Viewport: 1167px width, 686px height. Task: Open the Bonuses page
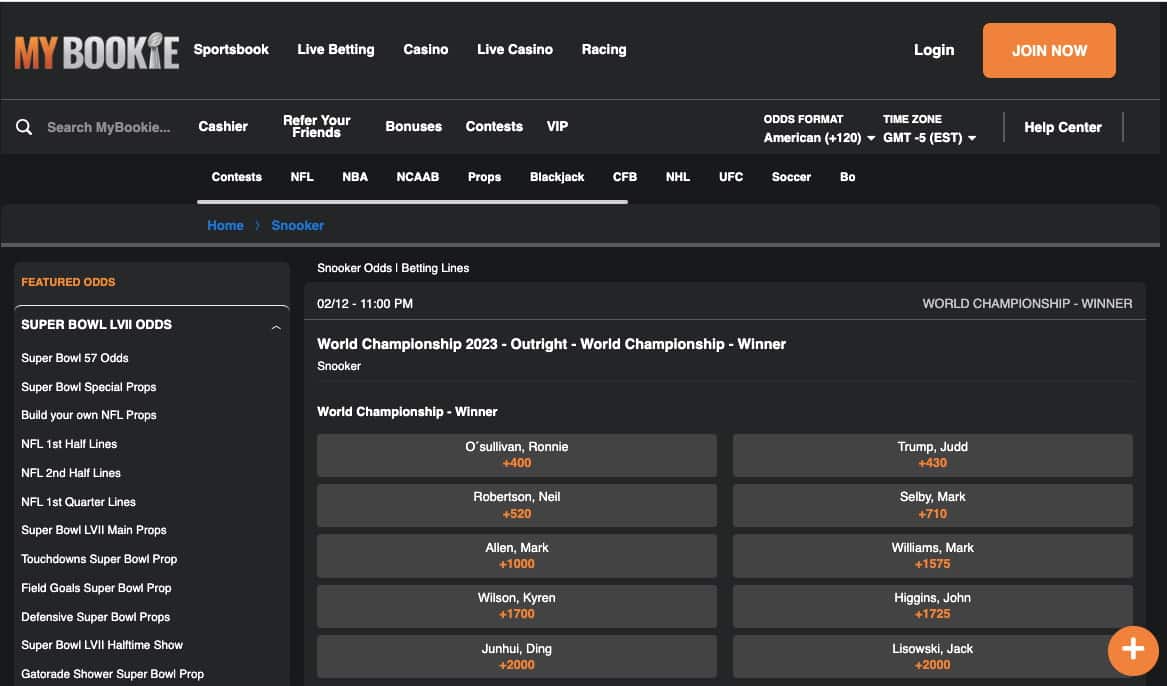tap(414, 126)
